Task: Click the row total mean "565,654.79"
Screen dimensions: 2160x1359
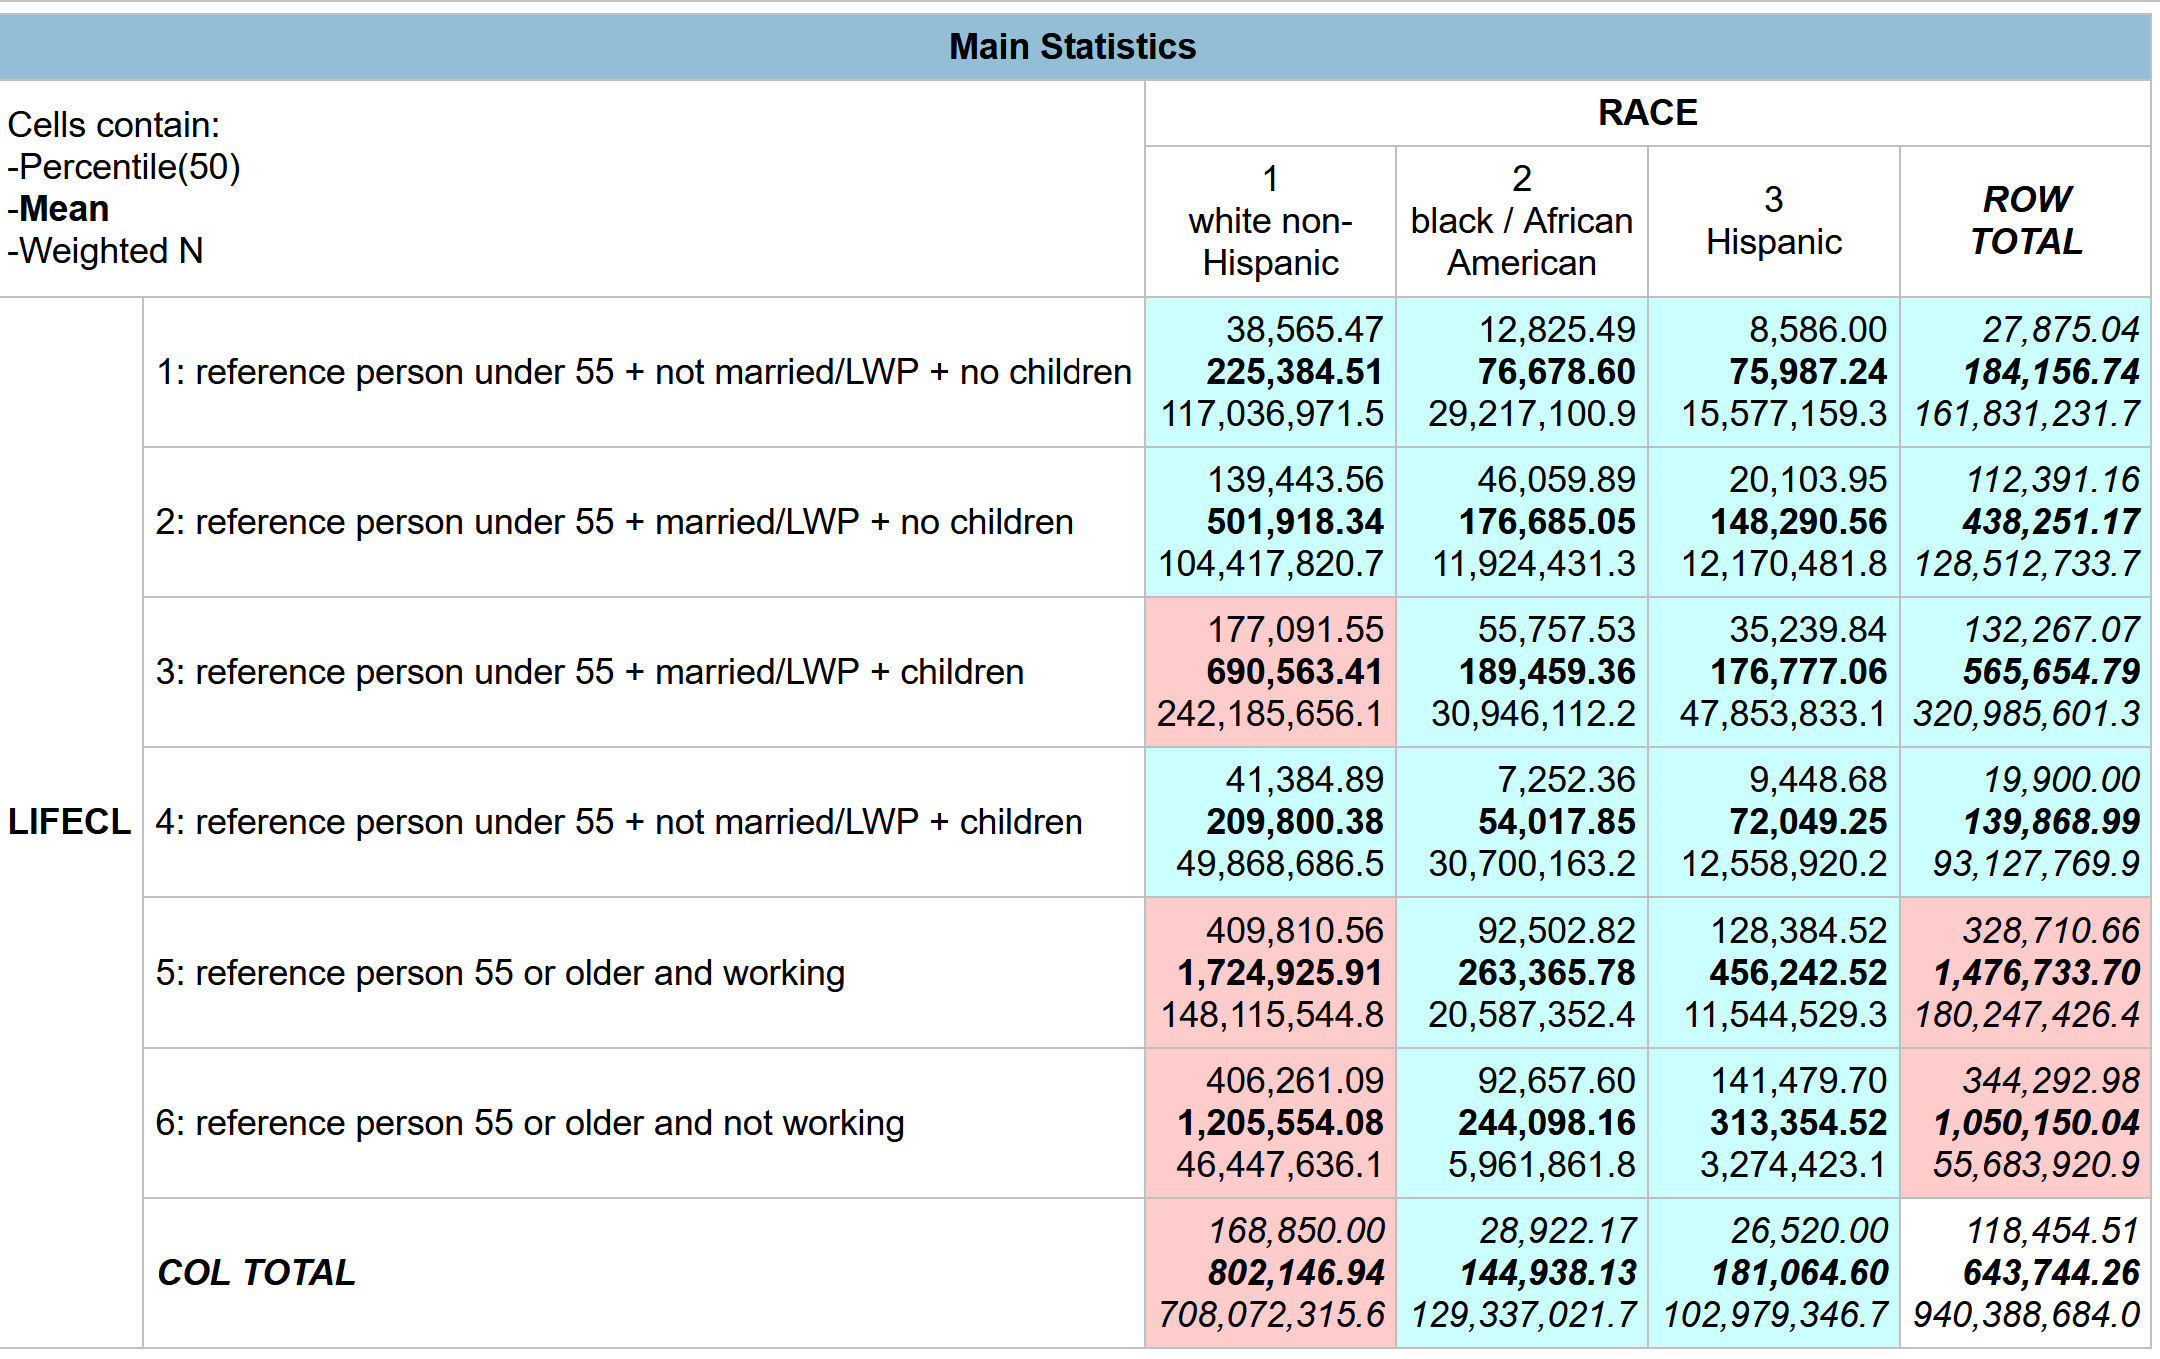Action: (x=2051, y=672)
